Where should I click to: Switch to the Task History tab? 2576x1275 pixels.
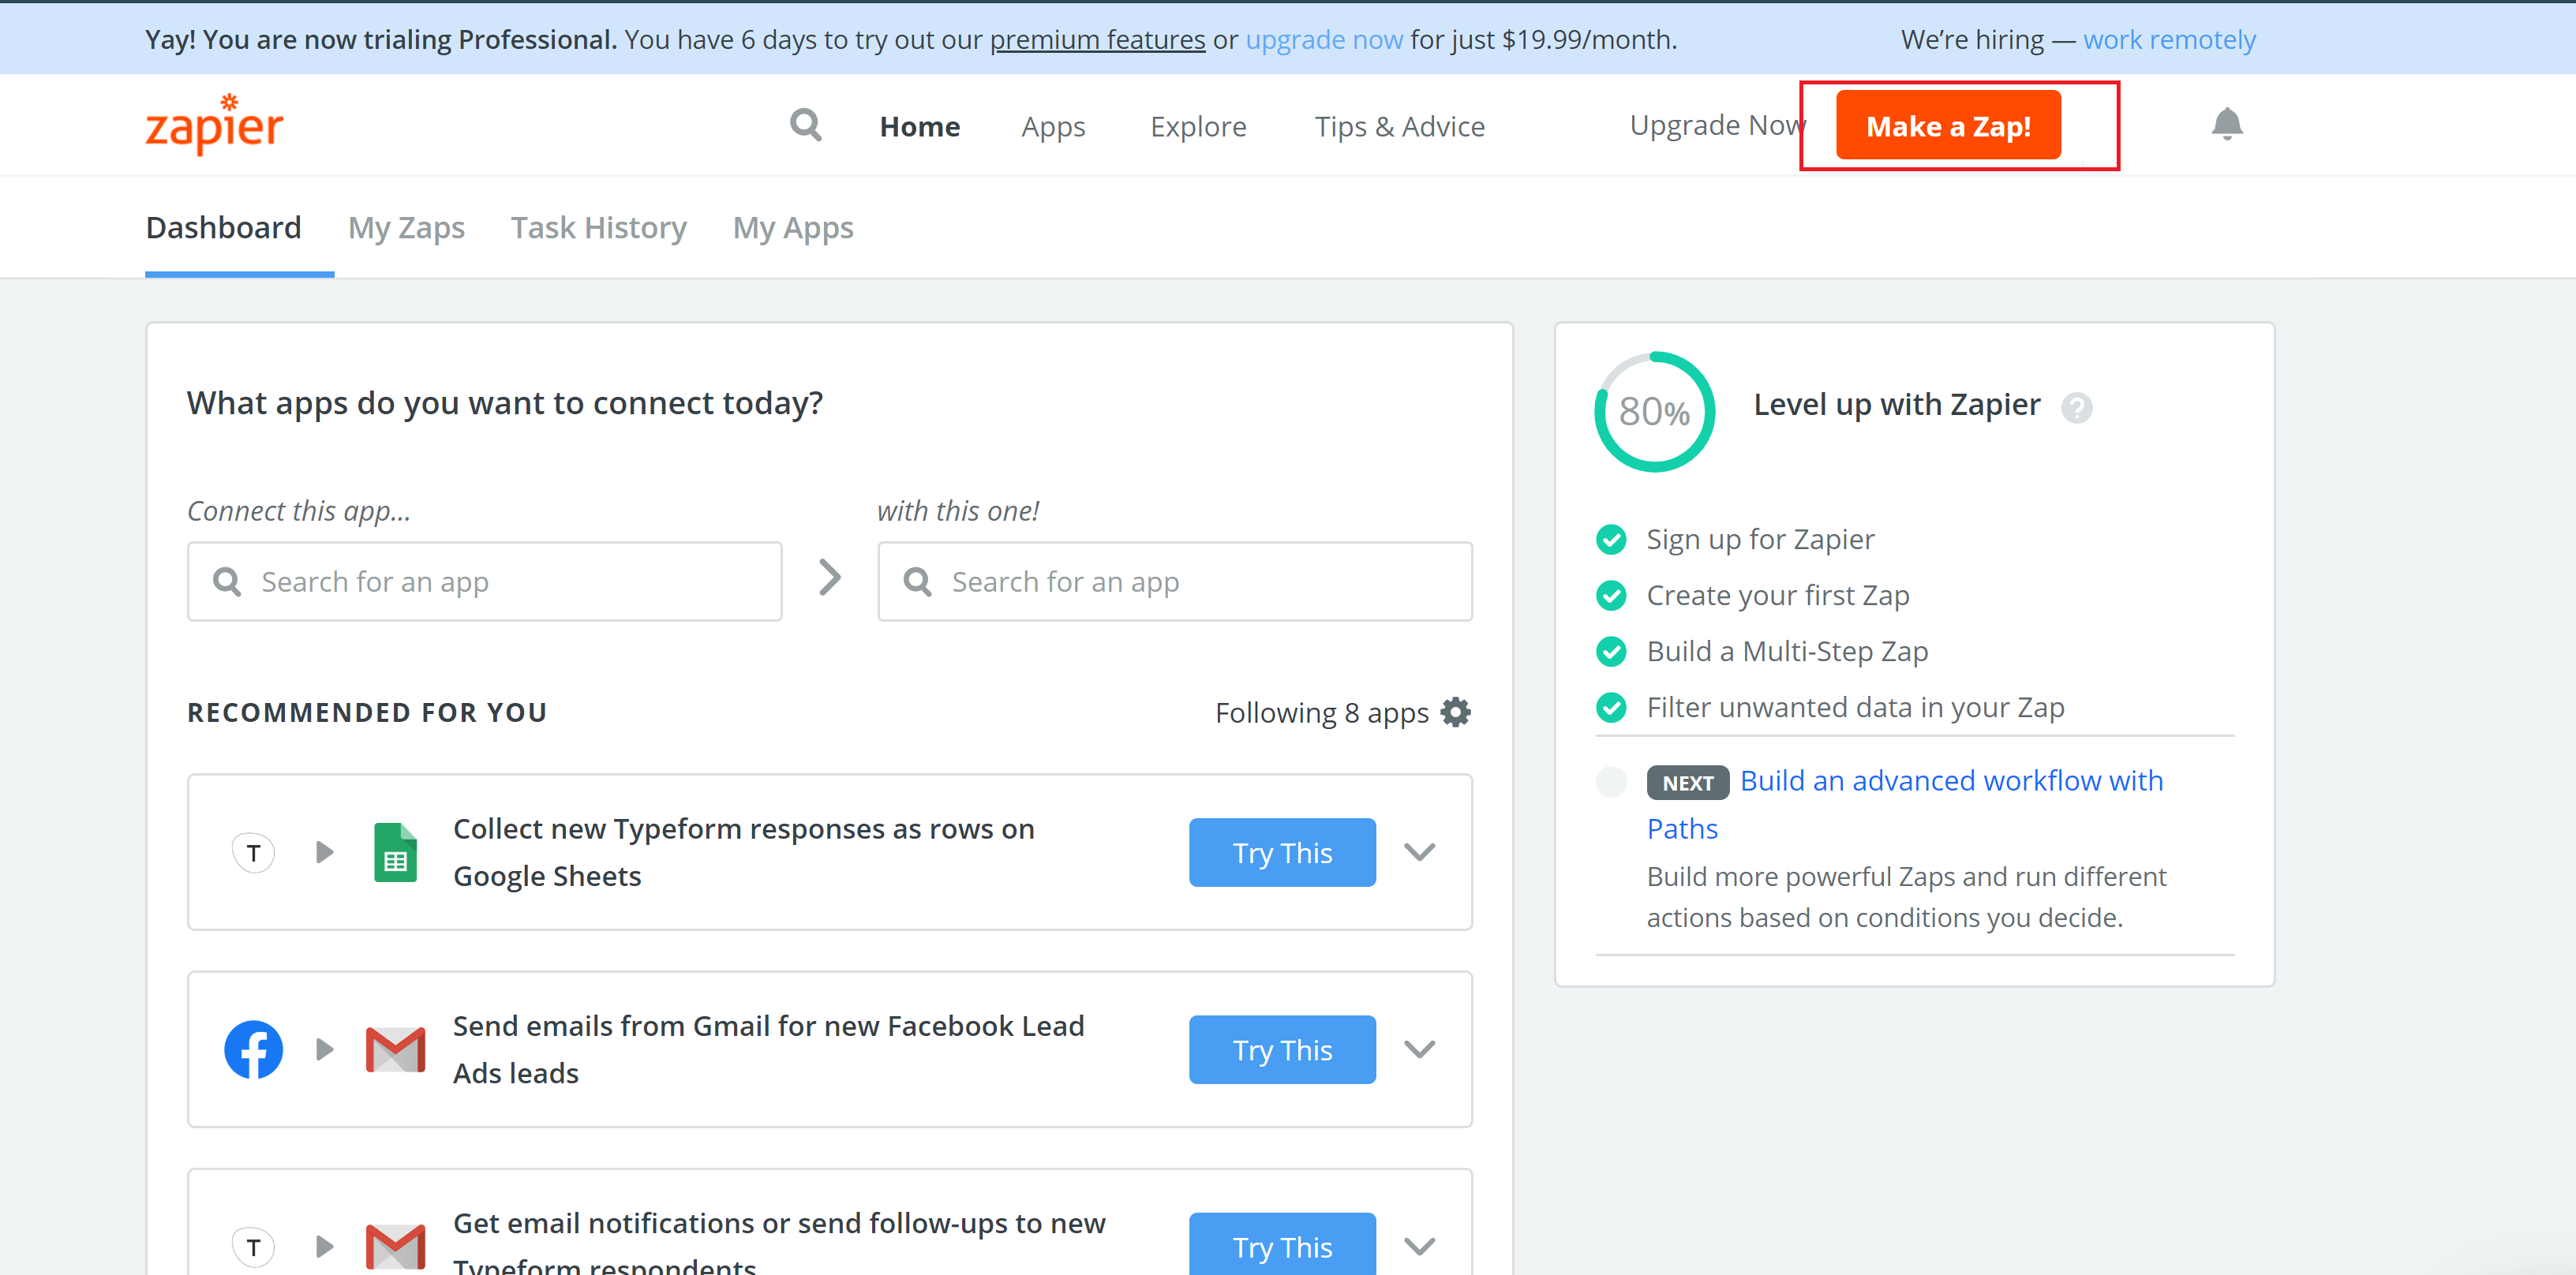pyautogui.click(x=598, y=227)
